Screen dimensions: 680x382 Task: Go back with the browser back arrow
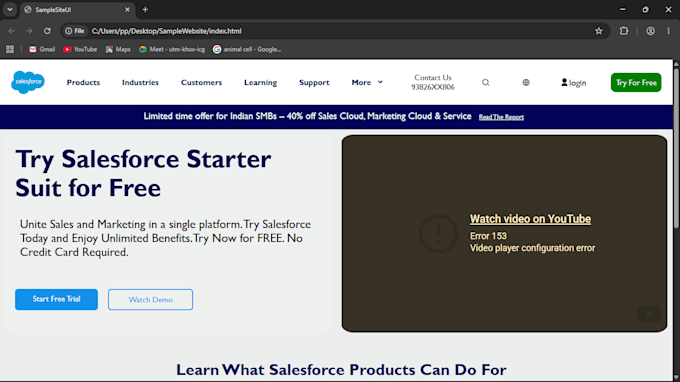click(x=11, y=31)
